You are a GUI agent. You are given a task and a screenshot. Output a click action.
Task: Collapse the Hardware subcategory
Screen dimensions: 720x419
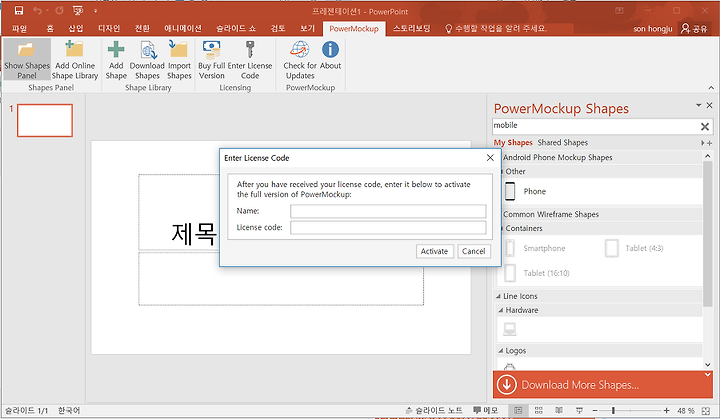[501, 310]
